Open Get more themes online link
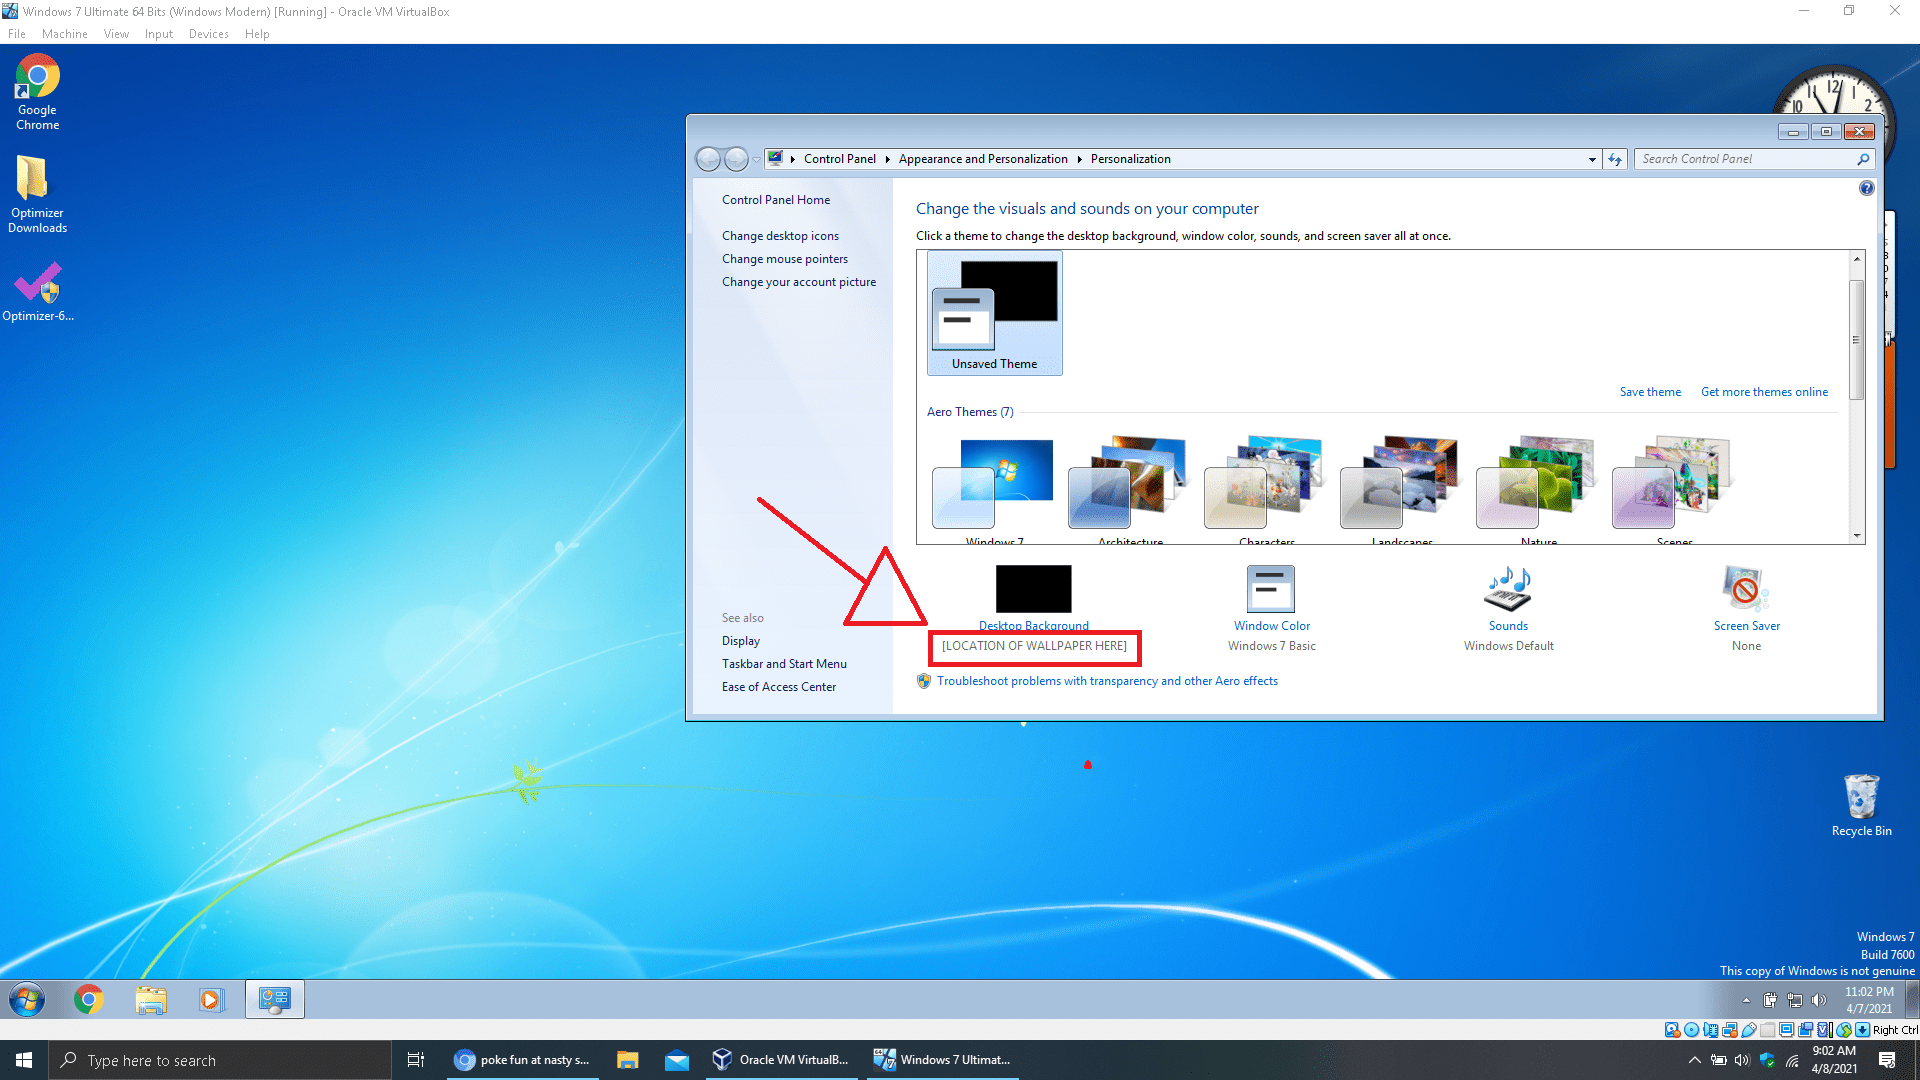Image resolution: width=1920 pixels, height=1080 pixels. 1764,391
